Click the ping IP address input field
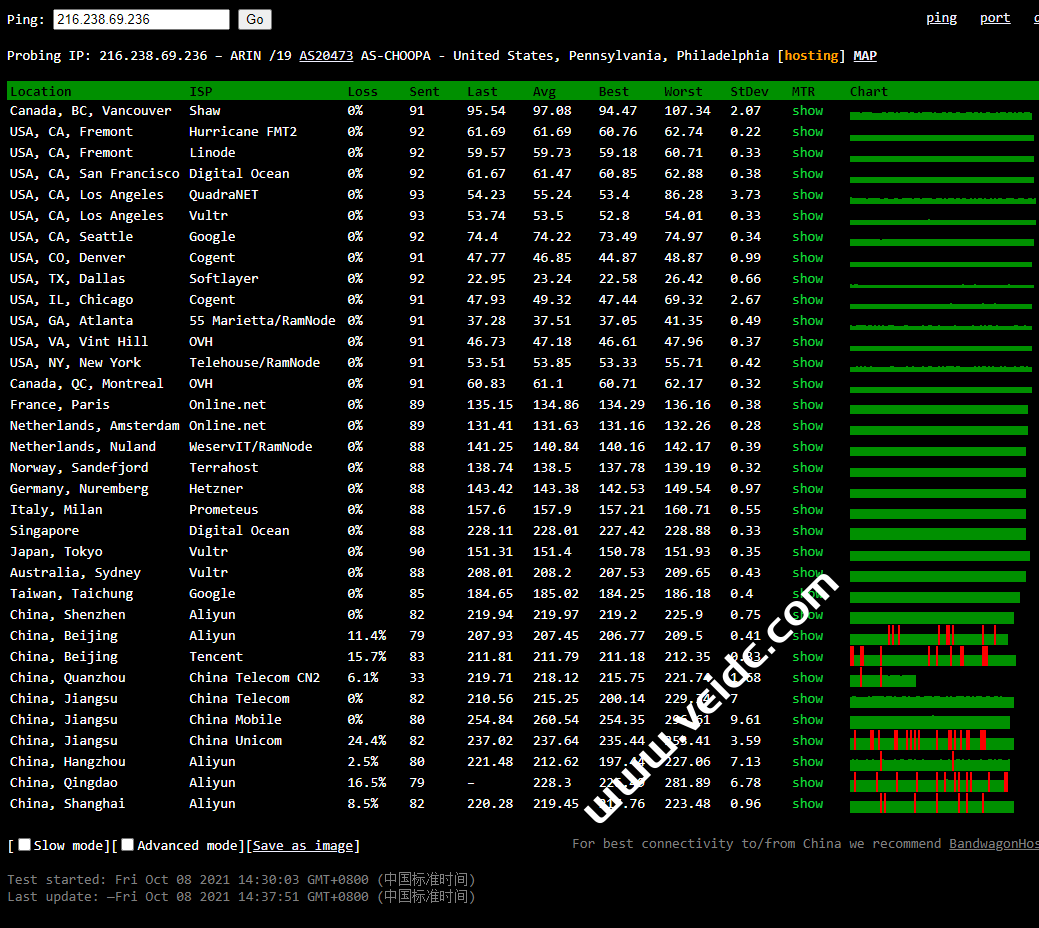This screenshot has height=928, width=1039. (x=141, y=19)
